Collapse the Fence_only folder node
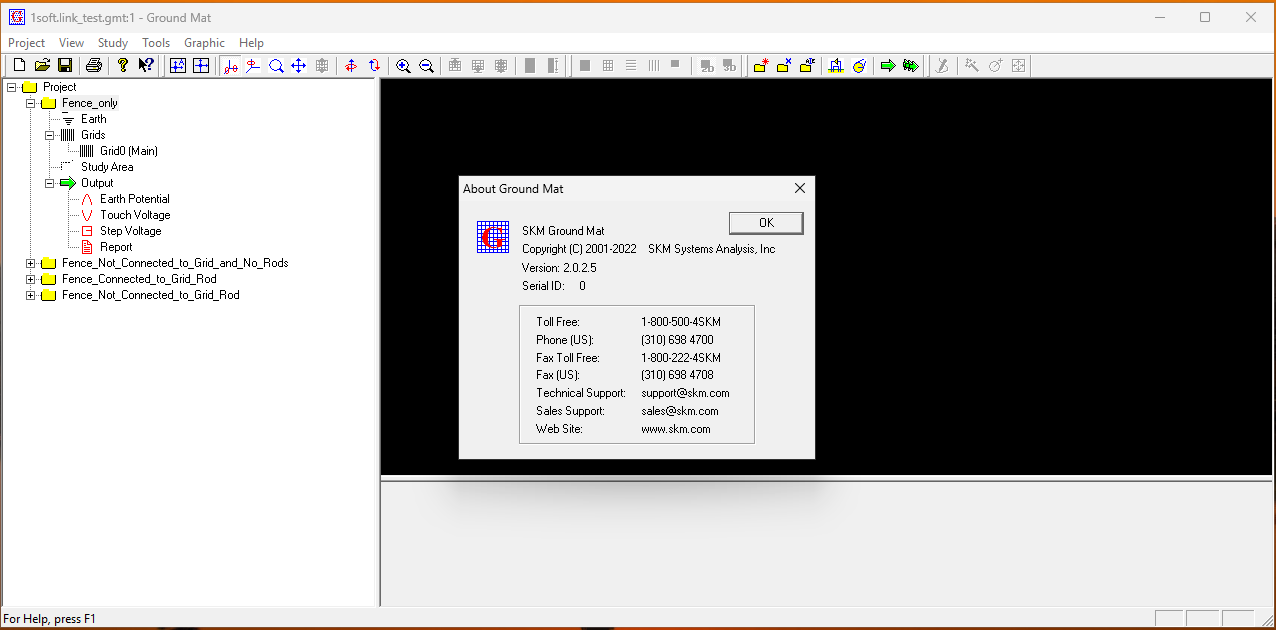 coord(30,103)
